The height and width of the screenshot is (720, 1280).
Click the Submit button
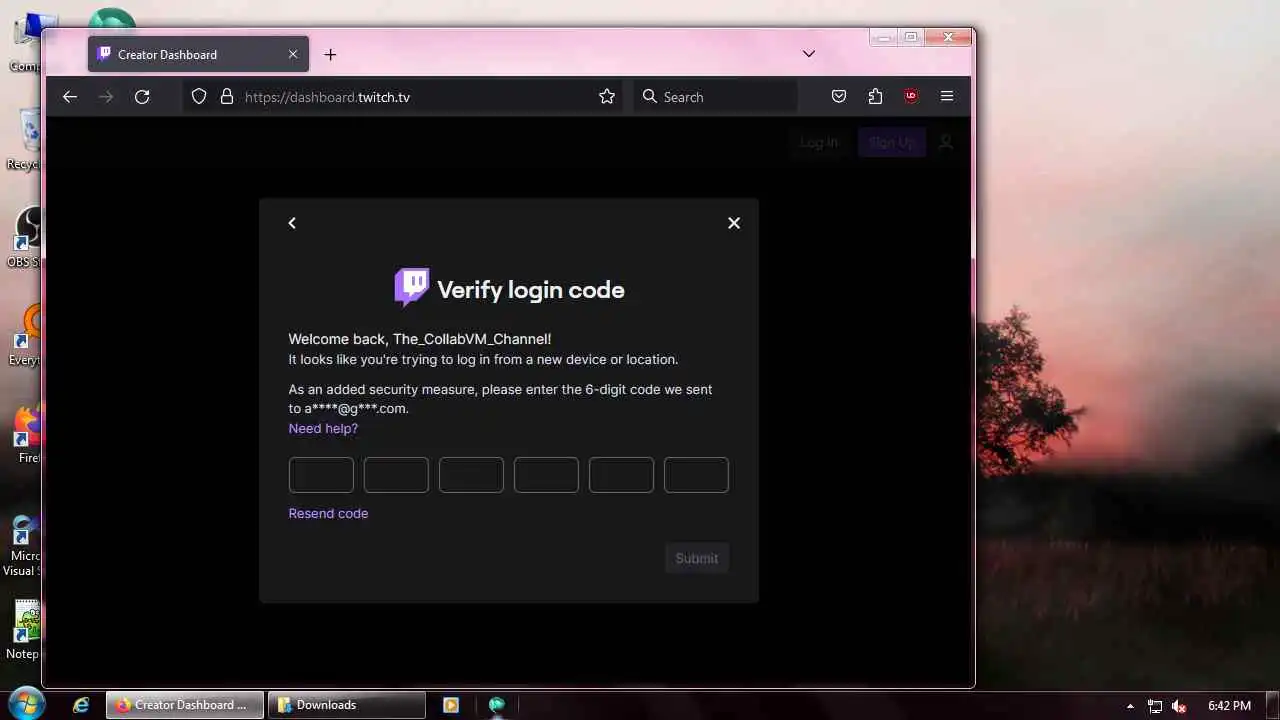(697, 558)
